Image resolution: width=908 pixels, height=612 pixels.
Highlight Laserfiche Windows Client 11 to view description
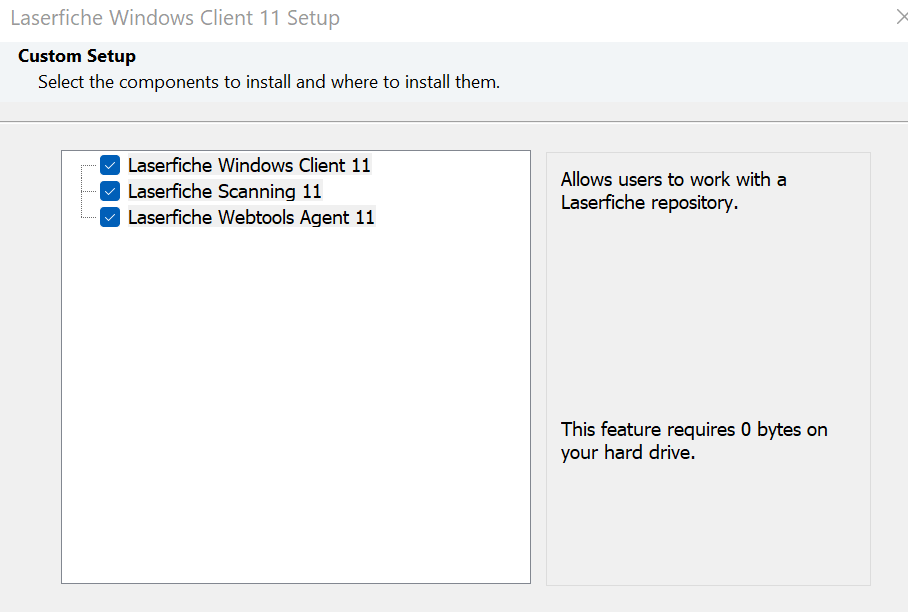(x=248, y=165)
